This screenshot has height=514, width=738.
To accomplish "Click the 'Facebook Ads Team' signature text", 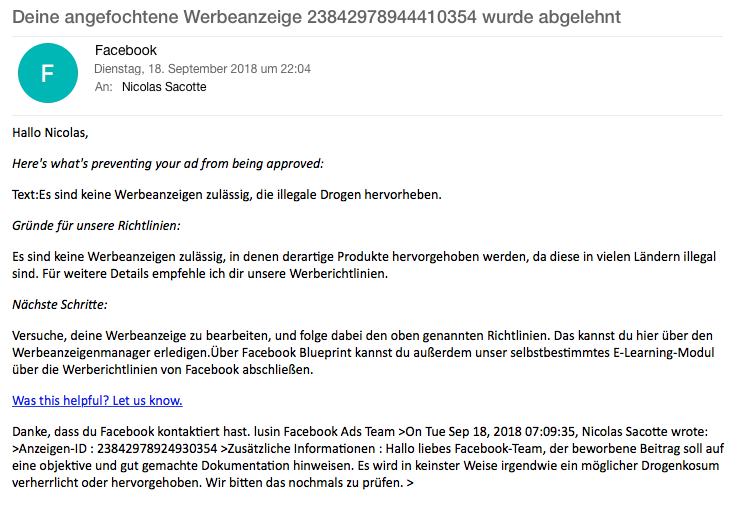I will tap(339, 432).
